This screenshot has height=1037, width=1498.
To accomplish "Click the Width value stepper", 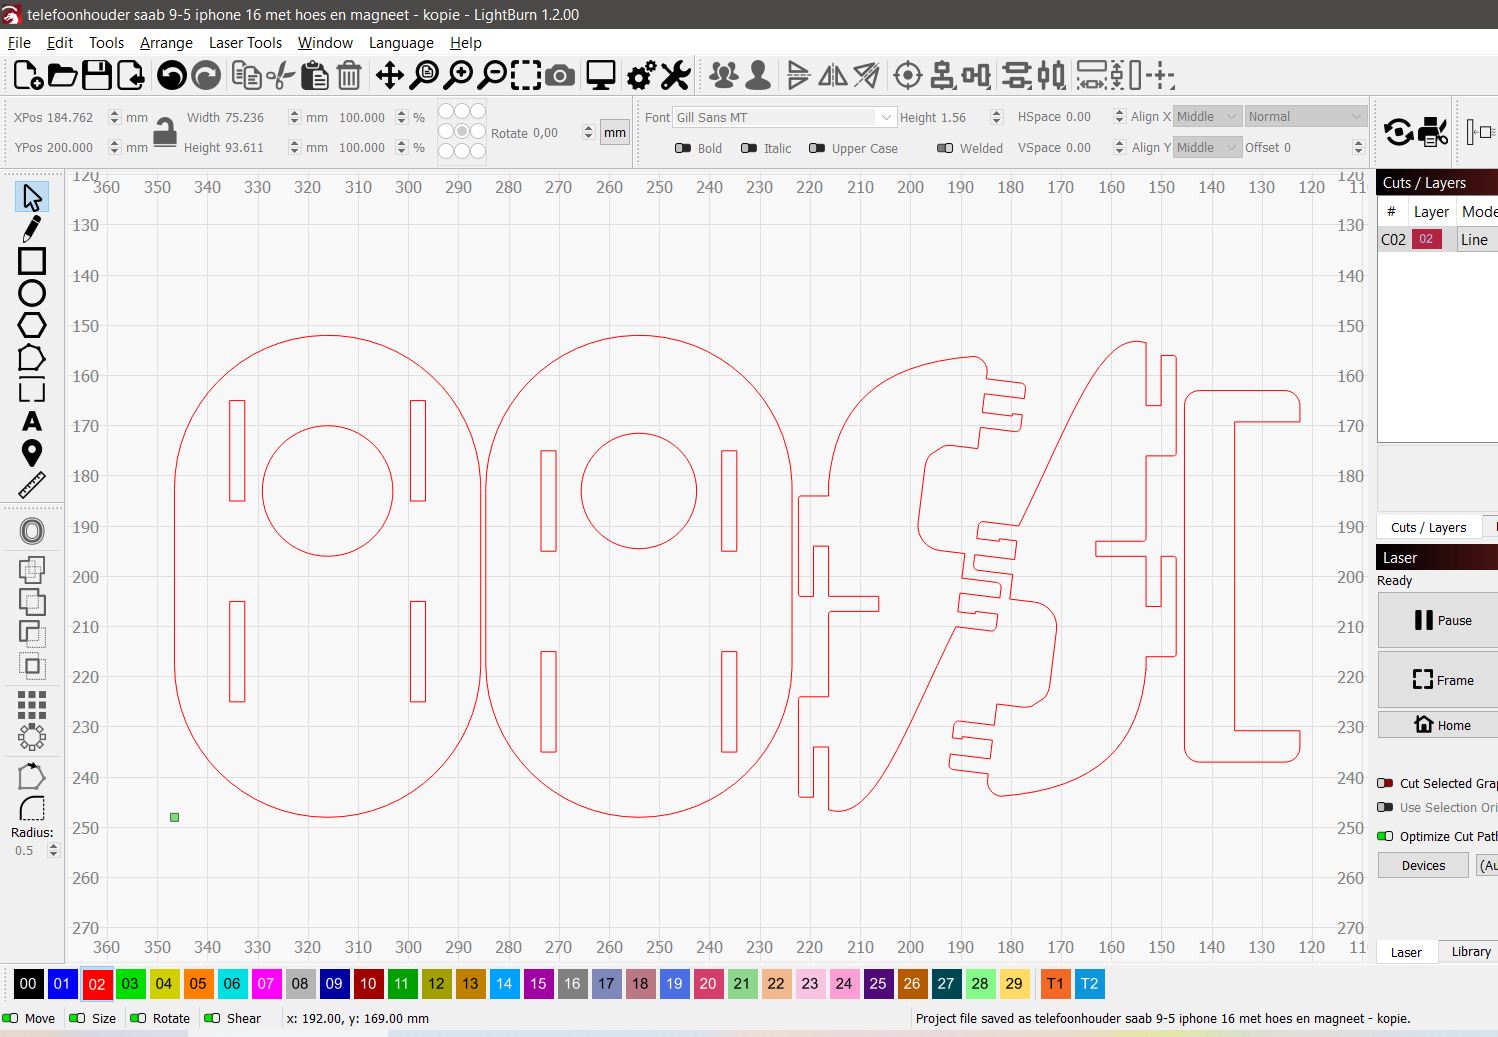I will point(294,117).
